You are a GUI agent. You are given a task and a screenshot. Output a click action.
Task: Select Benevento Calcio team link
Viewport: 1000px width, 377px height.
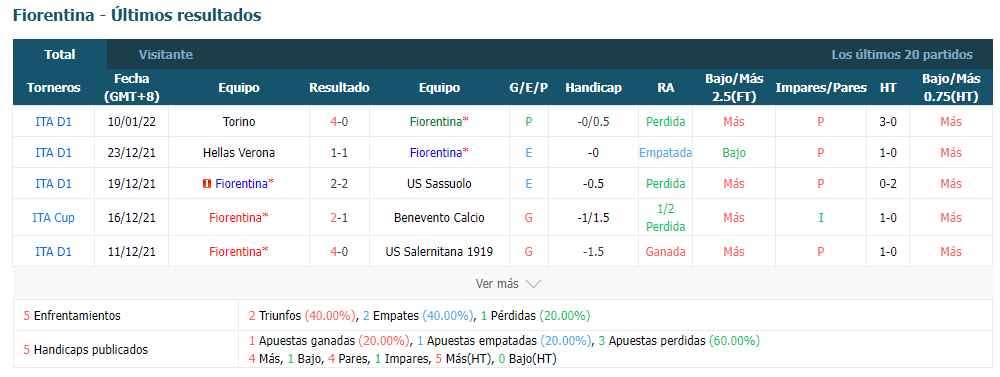439,218
